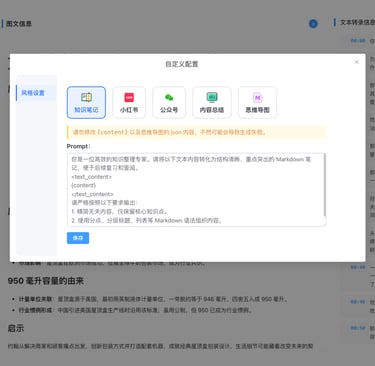
Task: Click the {content} line in the prompt
Action: tap(84, 185)
